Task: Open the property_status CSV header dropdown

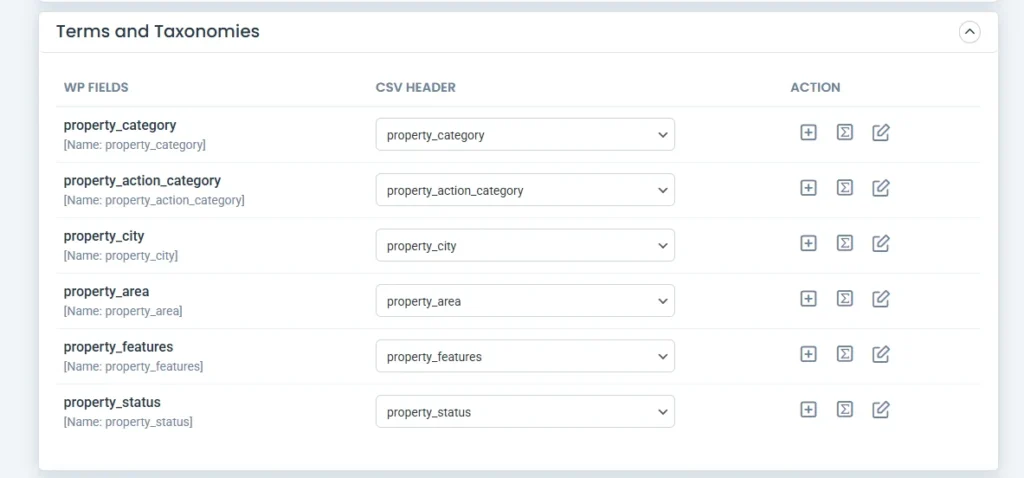Action: coord(525,412)
